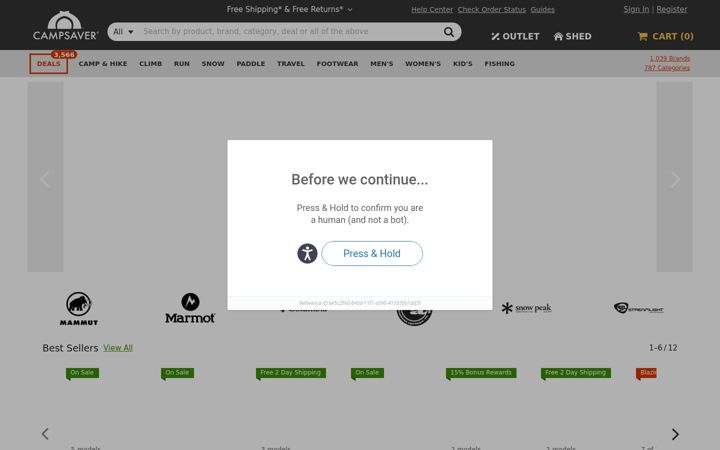Image resolution: width=720 pixels, height=450 pixels.
Task: Go to the previous hero banner slide
Action: point(45,178)
